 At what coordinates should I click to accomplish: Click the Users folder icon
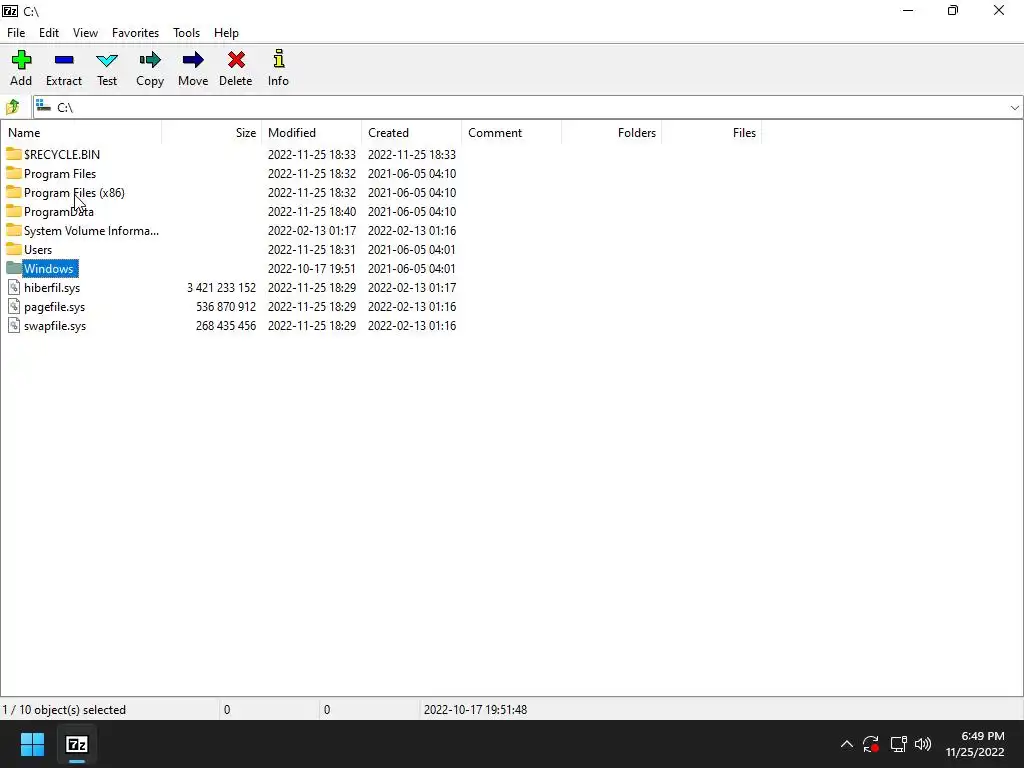pos(14,249)
